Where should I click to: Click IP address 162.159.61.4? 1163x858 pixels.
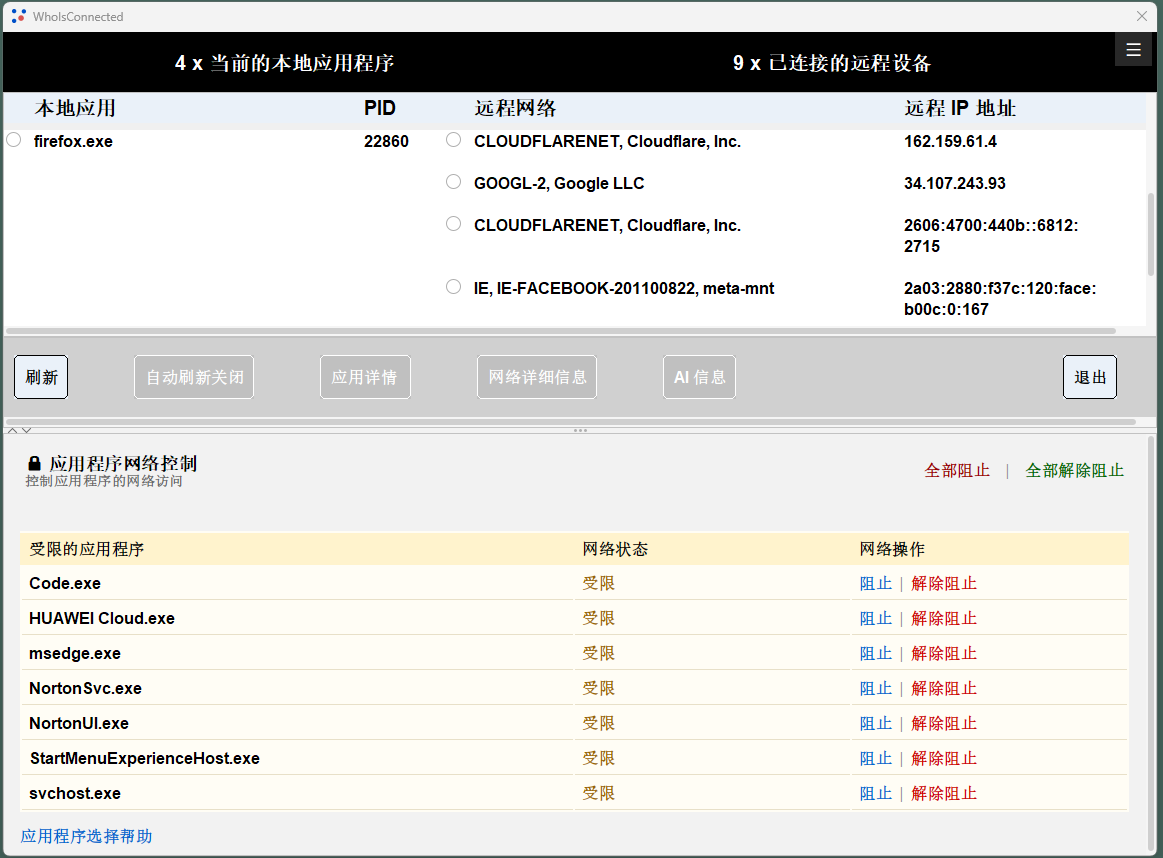click(950, 141)
